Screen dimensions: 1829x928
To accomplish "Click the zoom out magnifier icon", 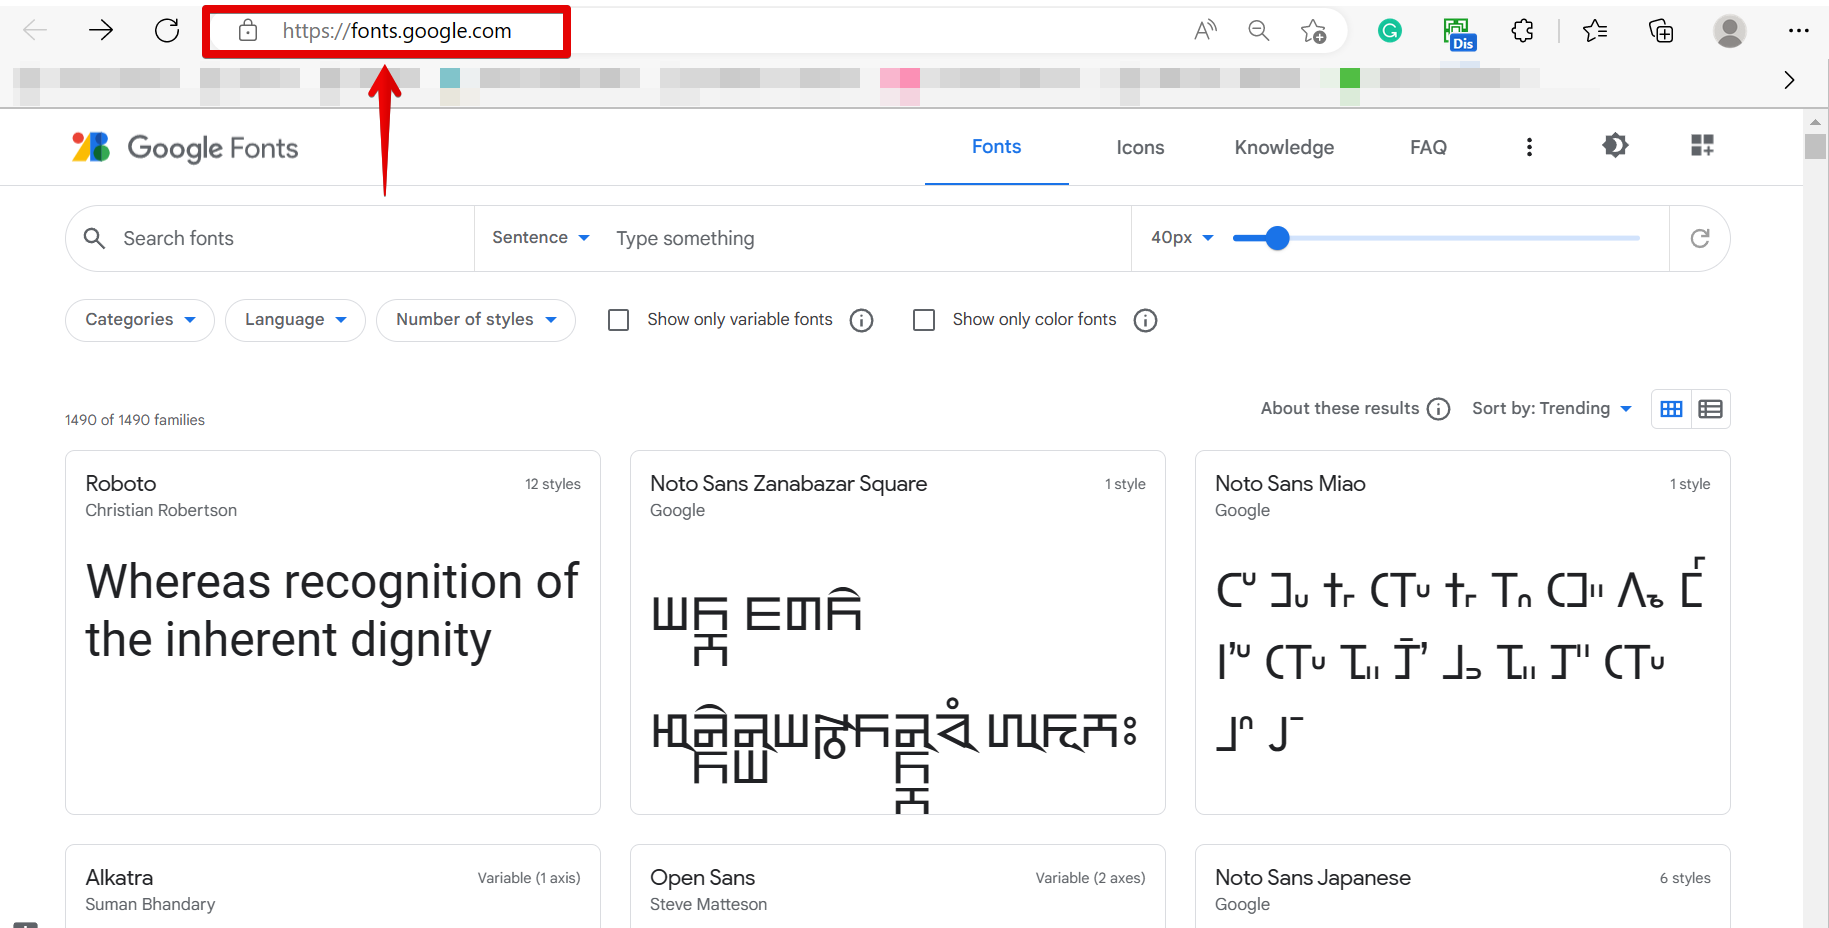I will point(1259,31).
